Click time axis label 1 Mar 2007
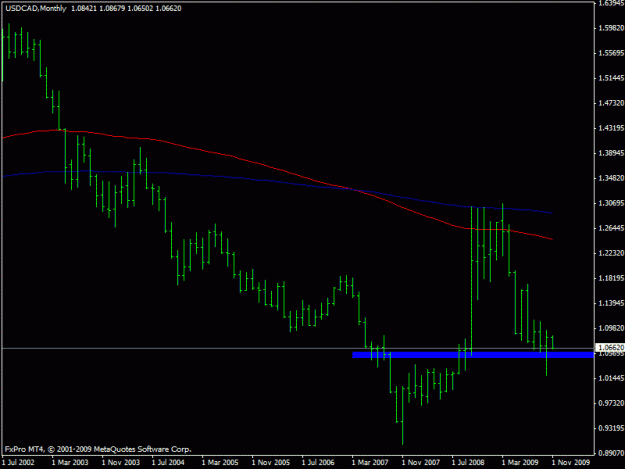The width and height of the screenshot is (625, 469). [x=370, y=463]
